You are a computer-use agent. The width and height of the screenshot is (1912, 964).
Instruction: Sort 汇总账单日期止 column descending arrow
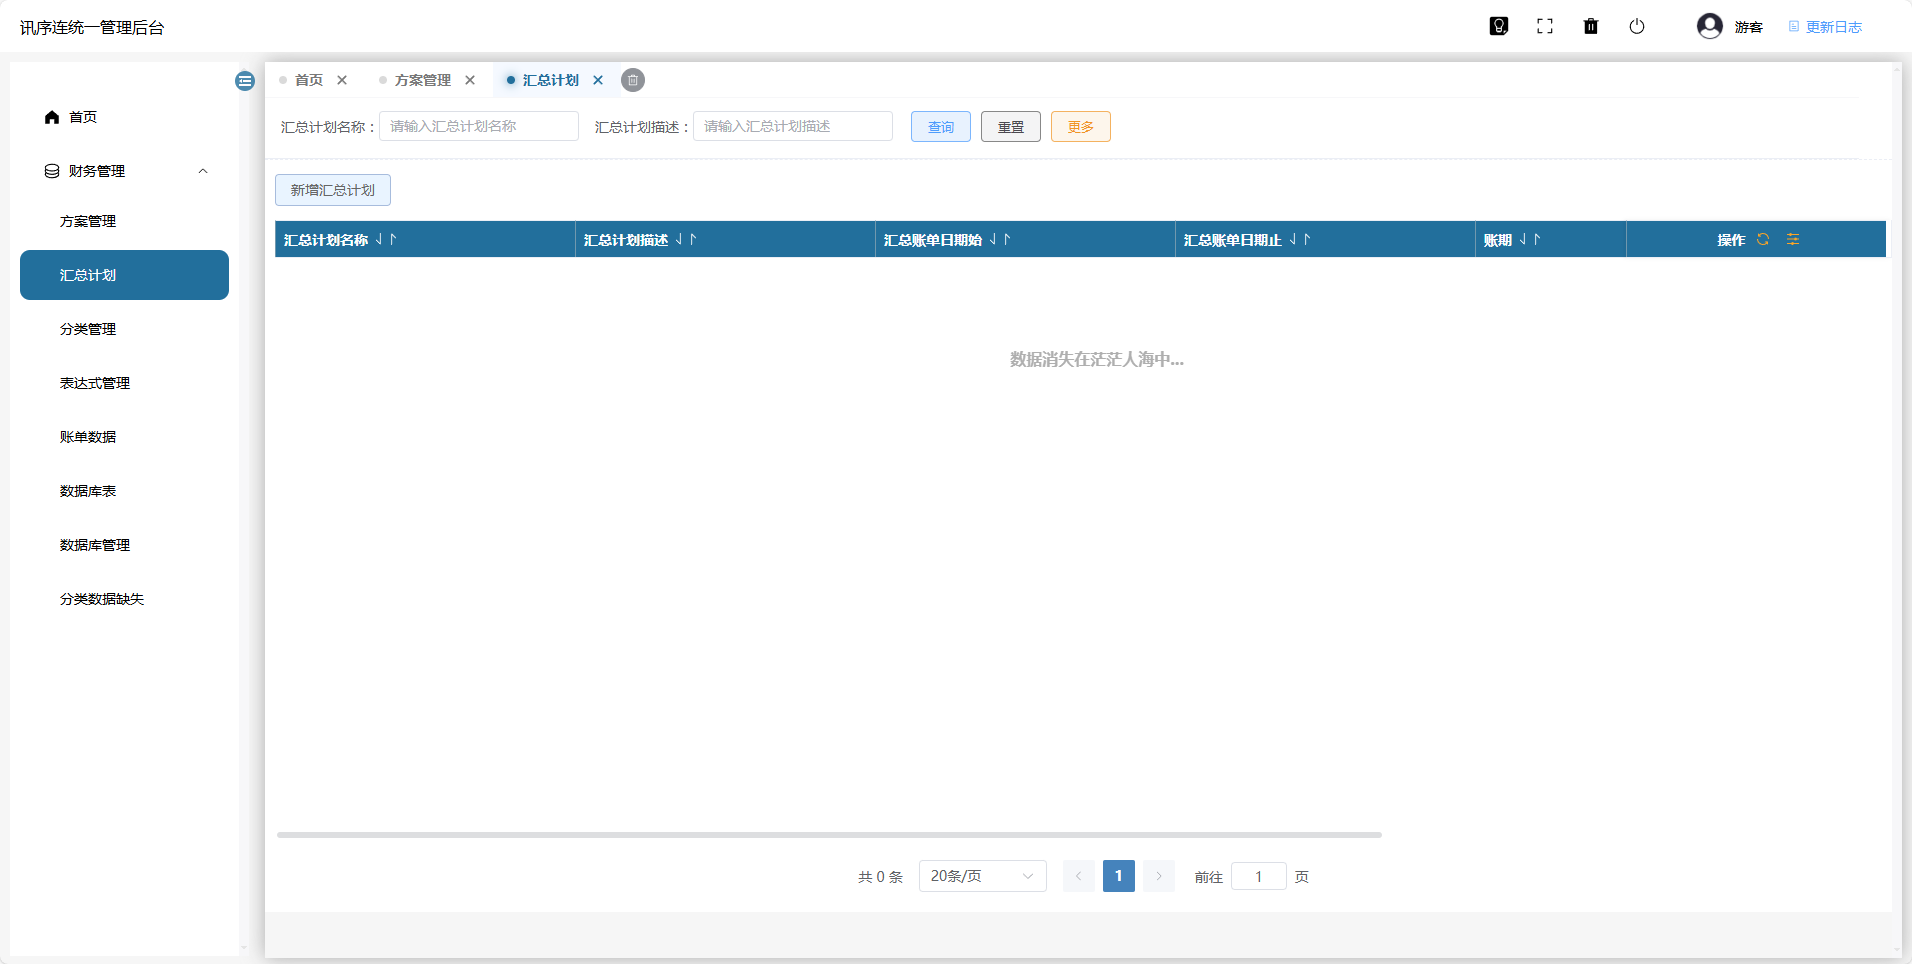[1294, 239]
